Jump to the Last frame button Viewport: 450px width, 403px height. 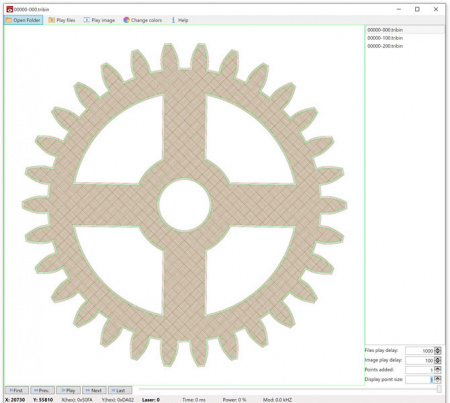[x=120, y=390]
